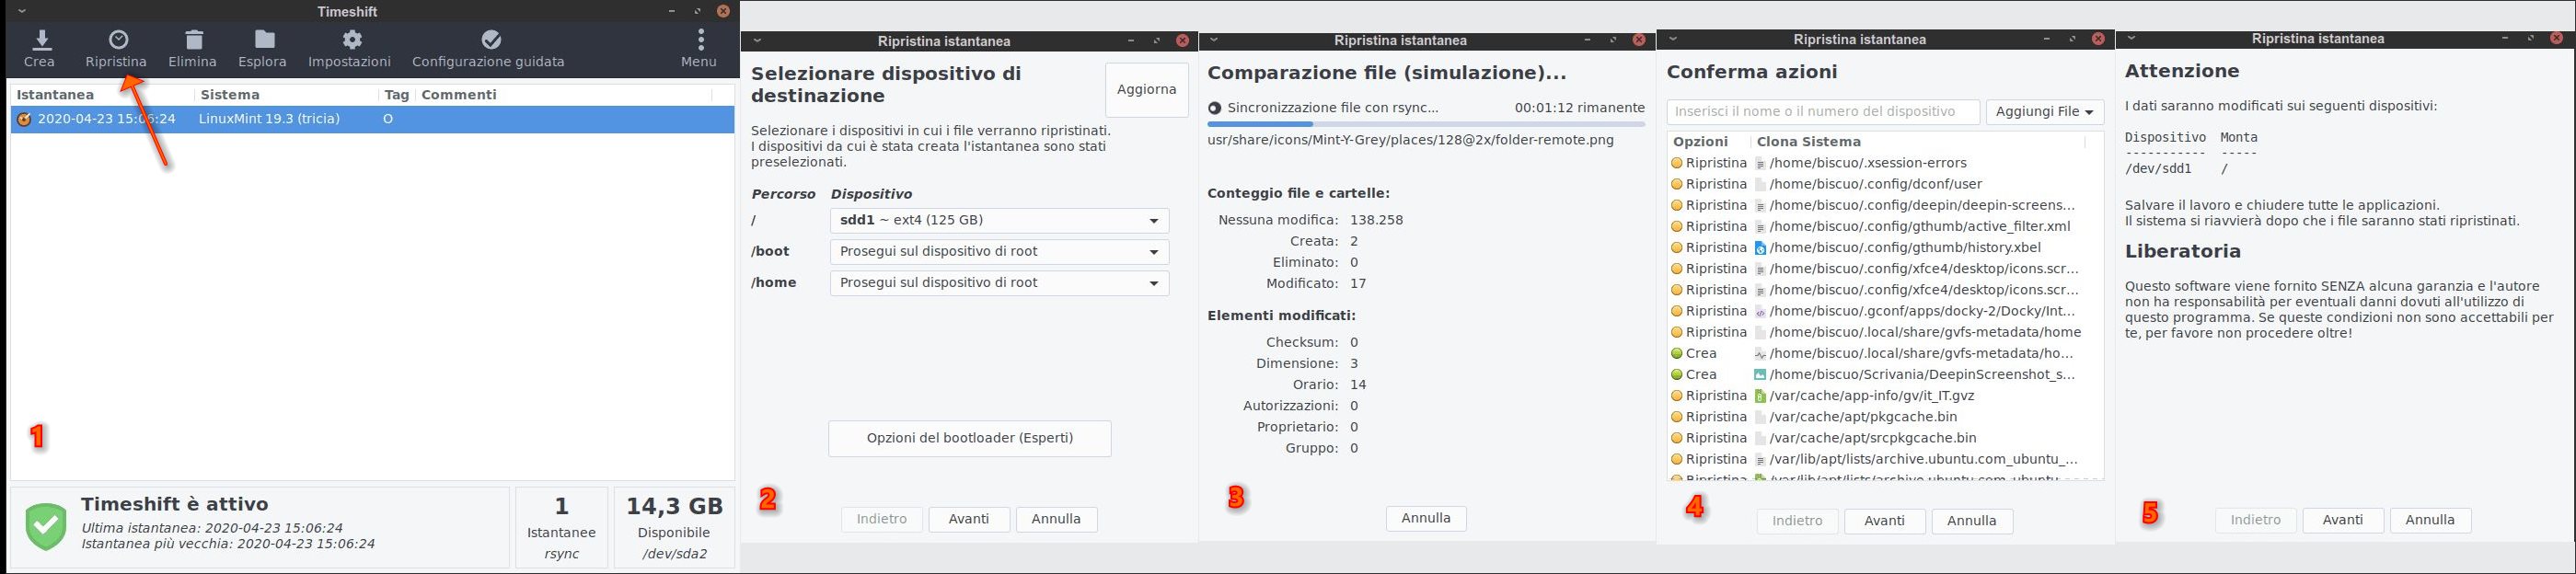Click the Timeshift è attivo status heading
The image size is (2576, 574).
(175, 504)
